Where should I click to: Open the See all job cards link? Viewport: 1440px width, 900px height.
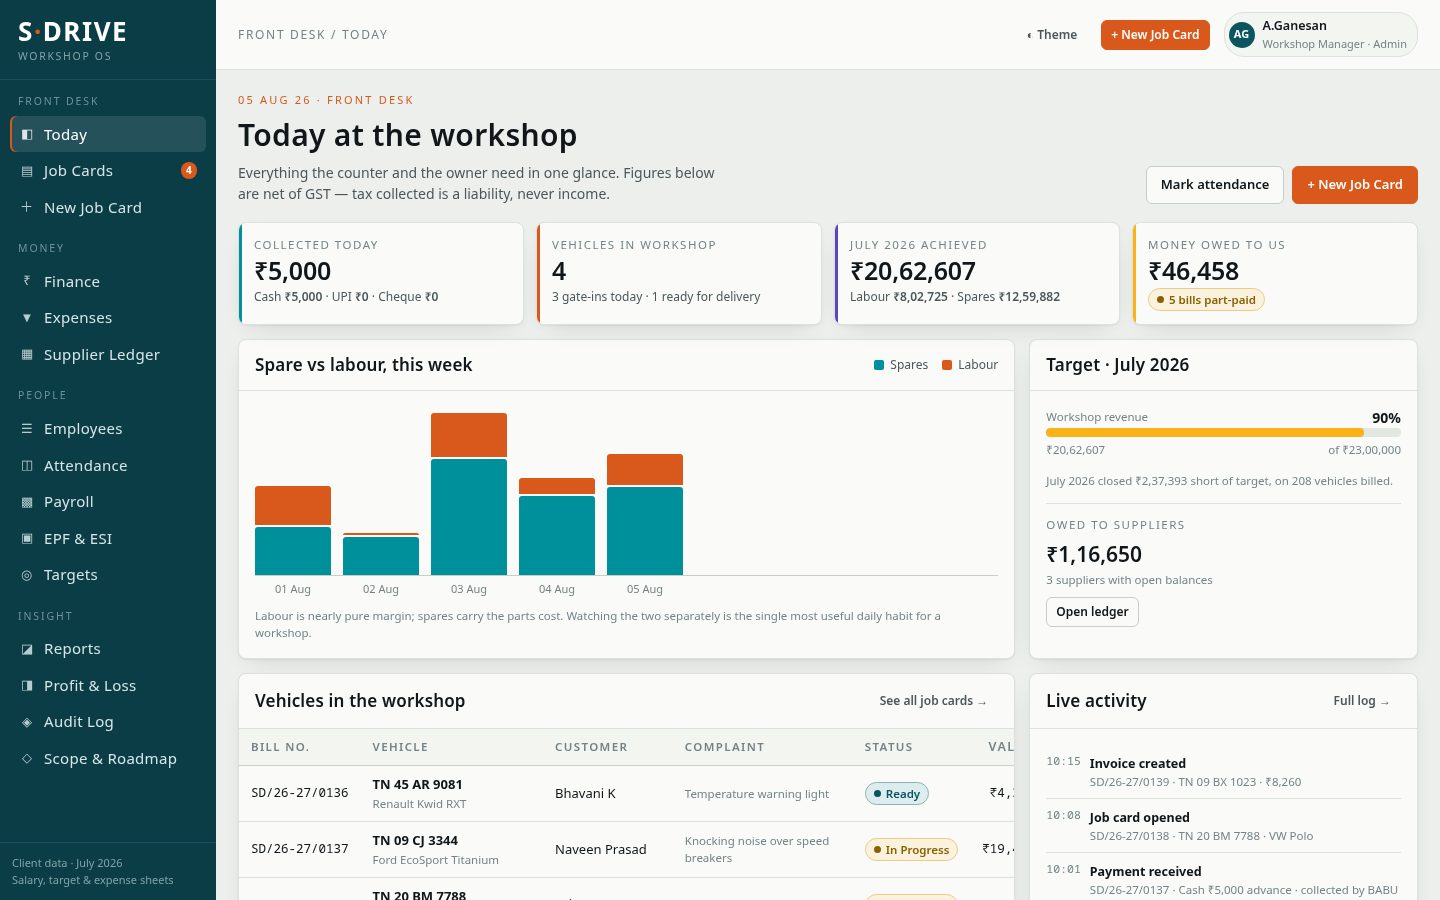pos(933,701)
